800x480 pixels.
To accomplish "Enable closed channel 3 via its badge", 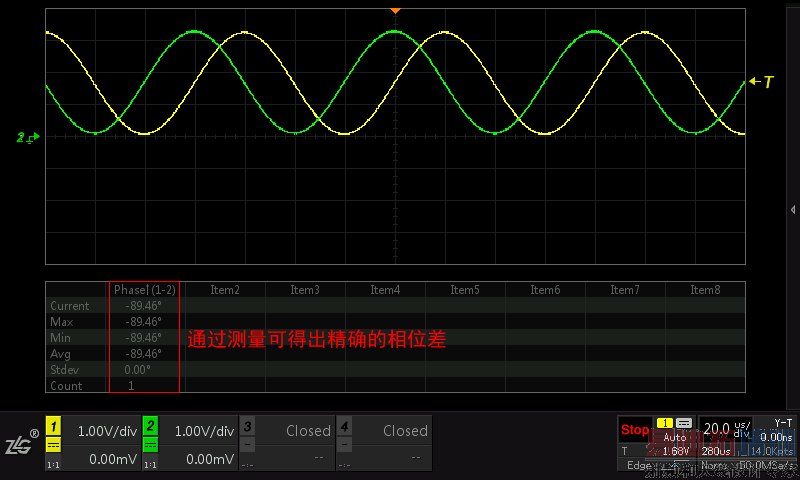I will coord(247,426).
